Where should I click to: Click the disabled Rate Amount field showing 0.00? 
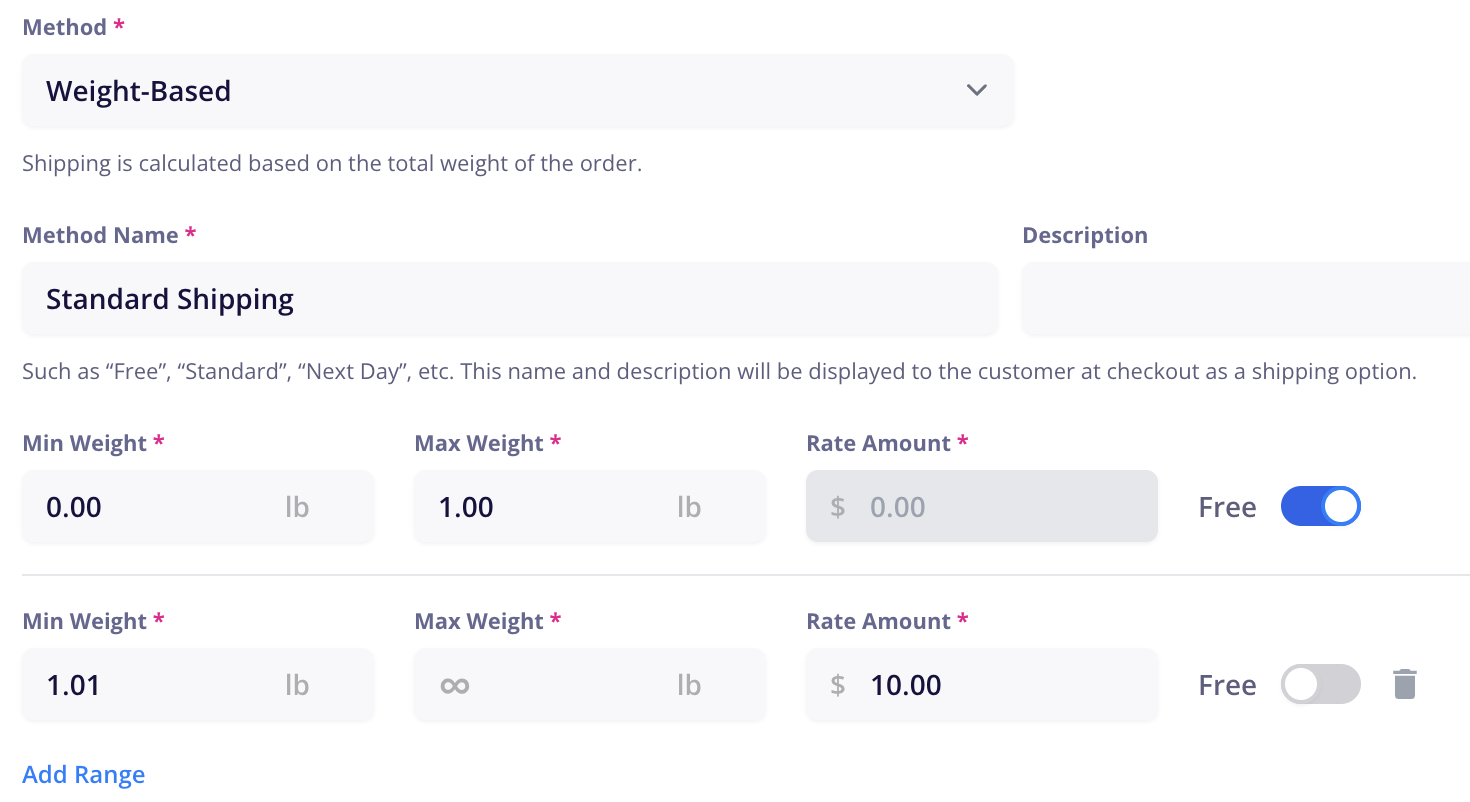click(x=982, y=507)
